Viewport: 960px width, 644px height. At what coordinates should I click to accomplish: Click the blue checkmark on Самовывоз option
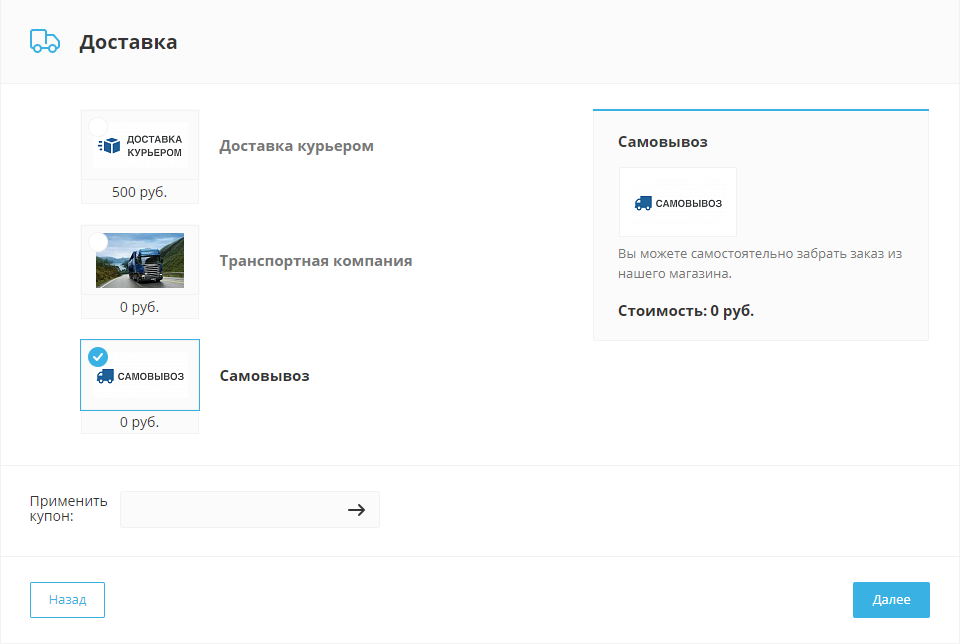coord(98,357)
